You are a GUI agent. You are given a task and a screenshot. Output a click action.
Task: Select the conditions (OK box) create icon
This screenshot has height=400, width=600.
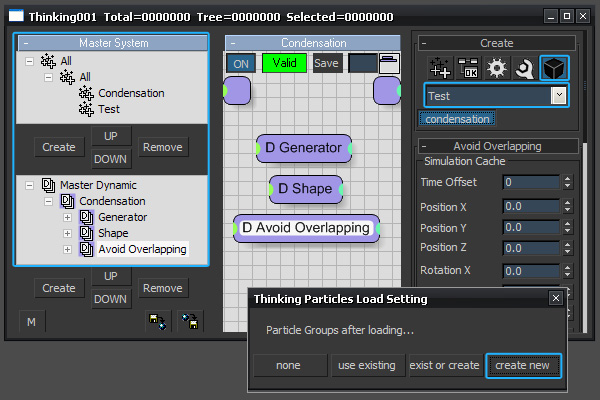point(468,68)
